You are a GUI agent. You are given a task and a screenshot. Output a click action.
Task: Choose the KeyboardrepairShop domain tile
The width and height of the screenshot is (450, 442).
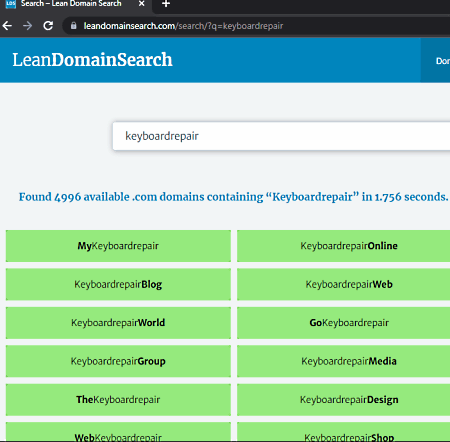coord(343,432)
